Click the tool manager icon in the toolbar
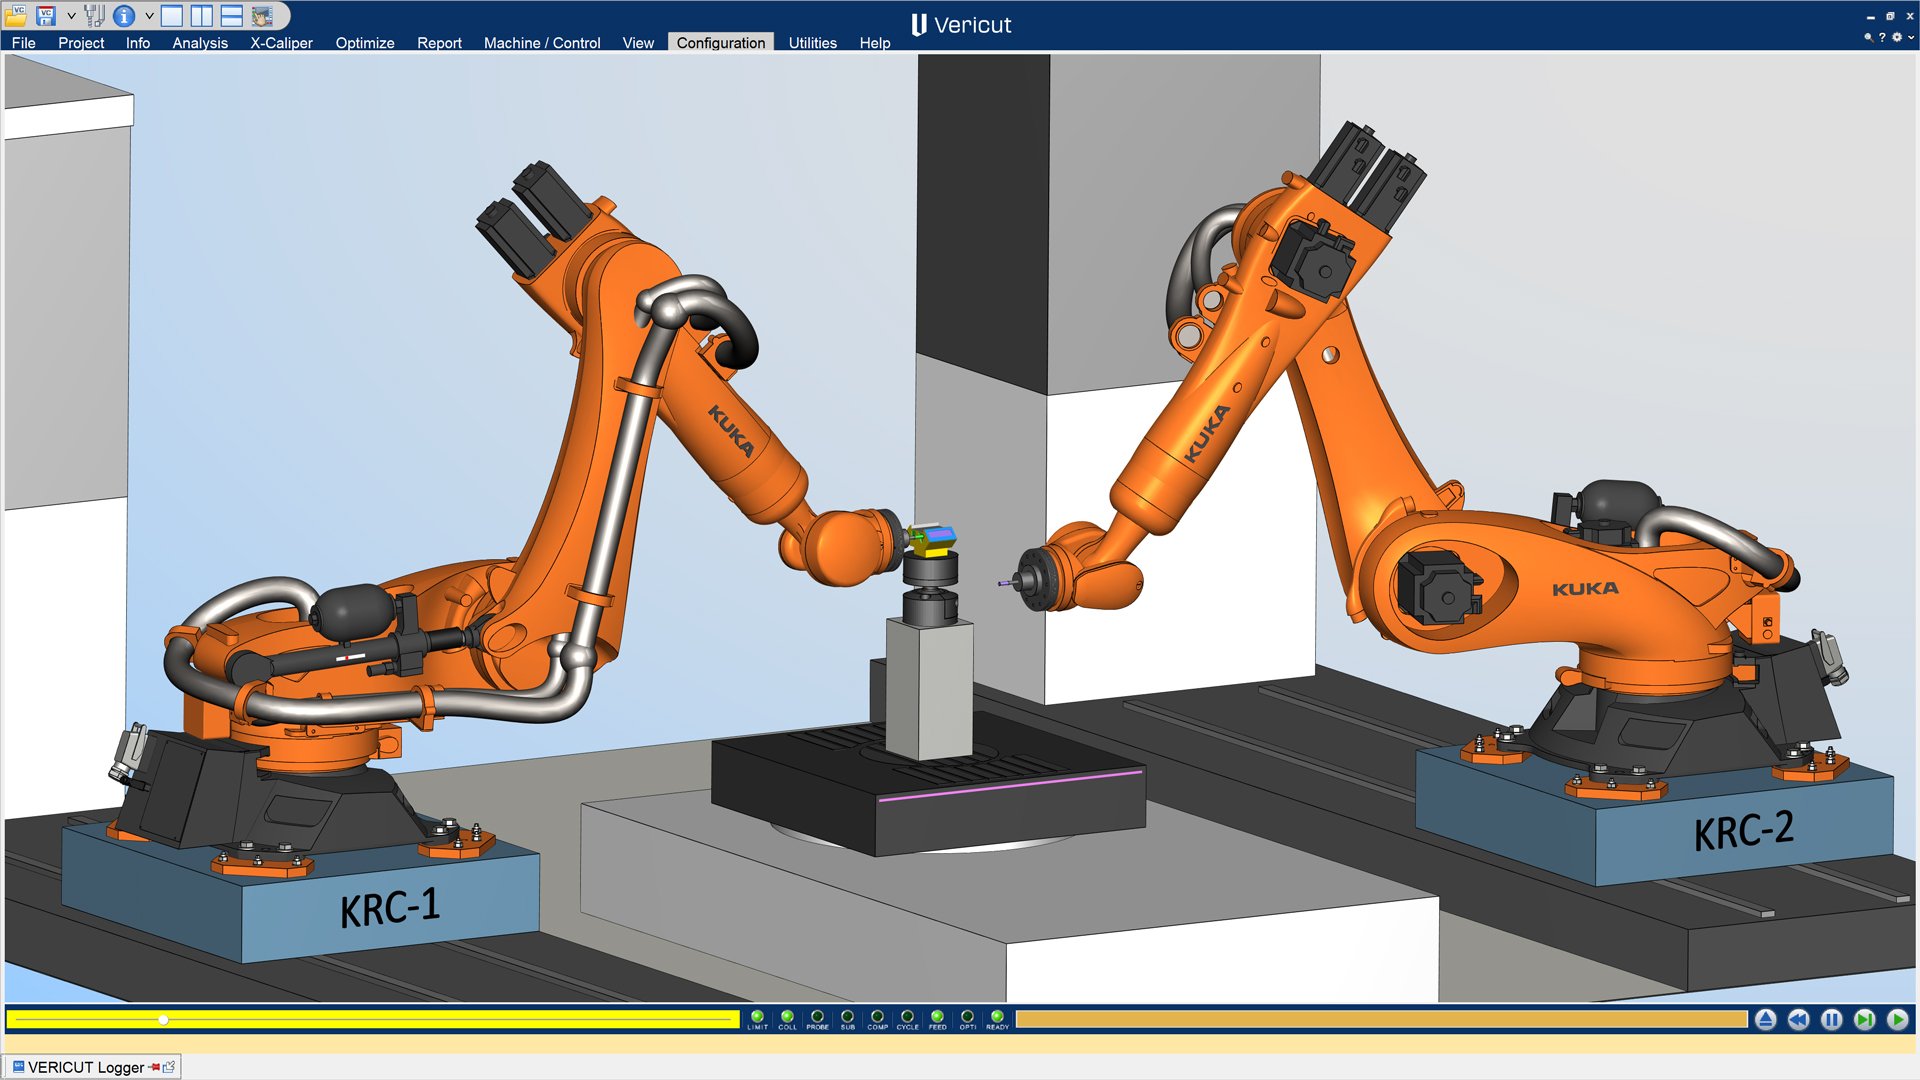This screenshot has height=1080, width=1920. [95, 15]
